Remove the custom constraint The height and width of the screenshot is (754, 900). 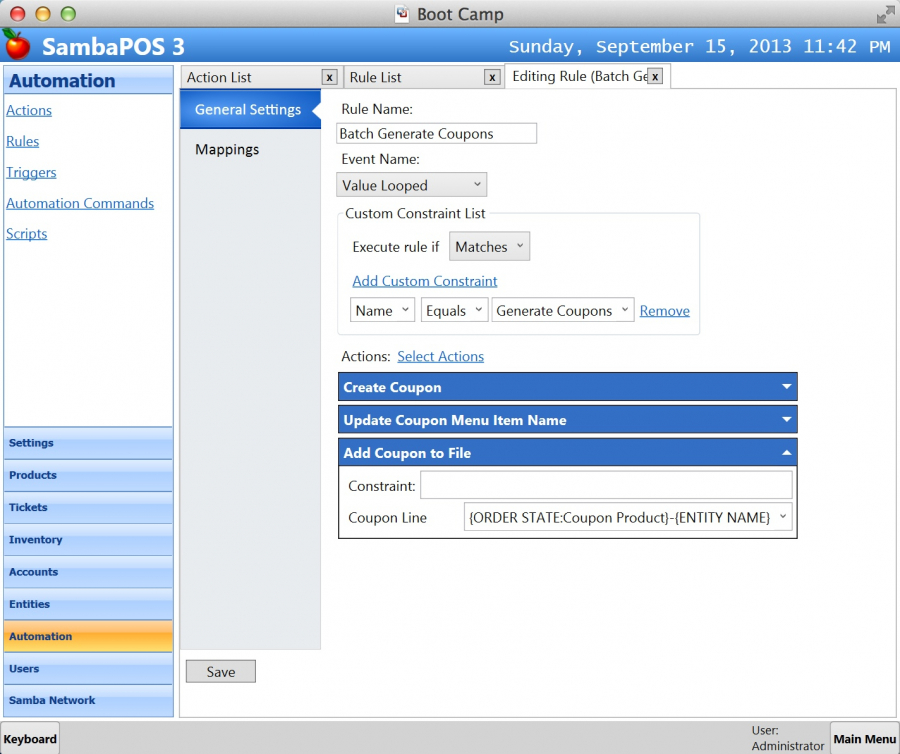pos(664,311)
